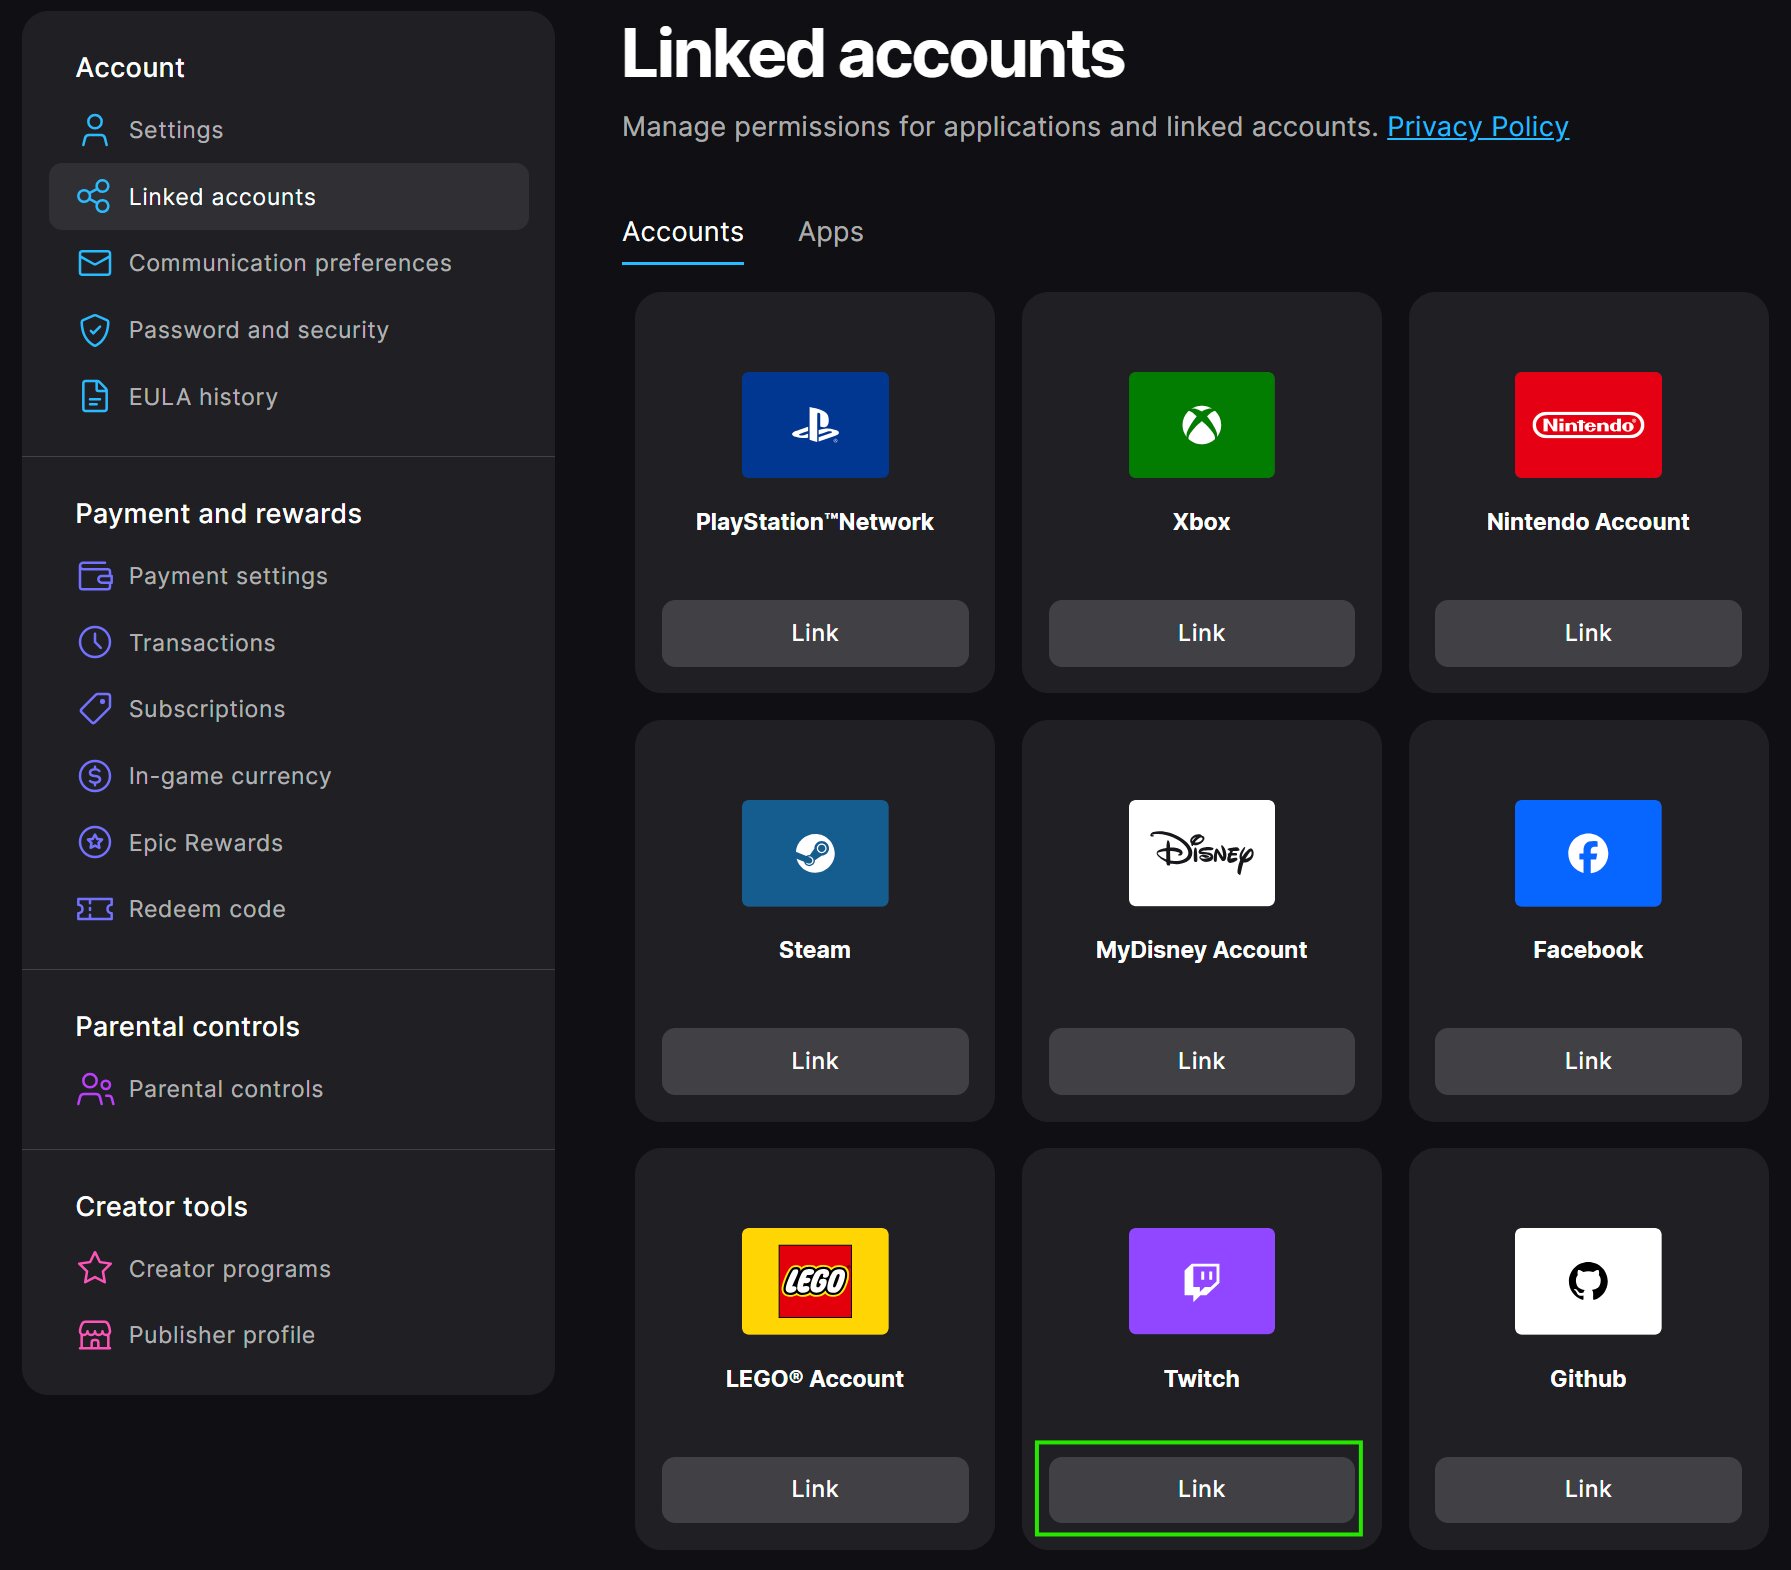
Task: Click the green Xbox logo icon
Action: (1201, 425)
